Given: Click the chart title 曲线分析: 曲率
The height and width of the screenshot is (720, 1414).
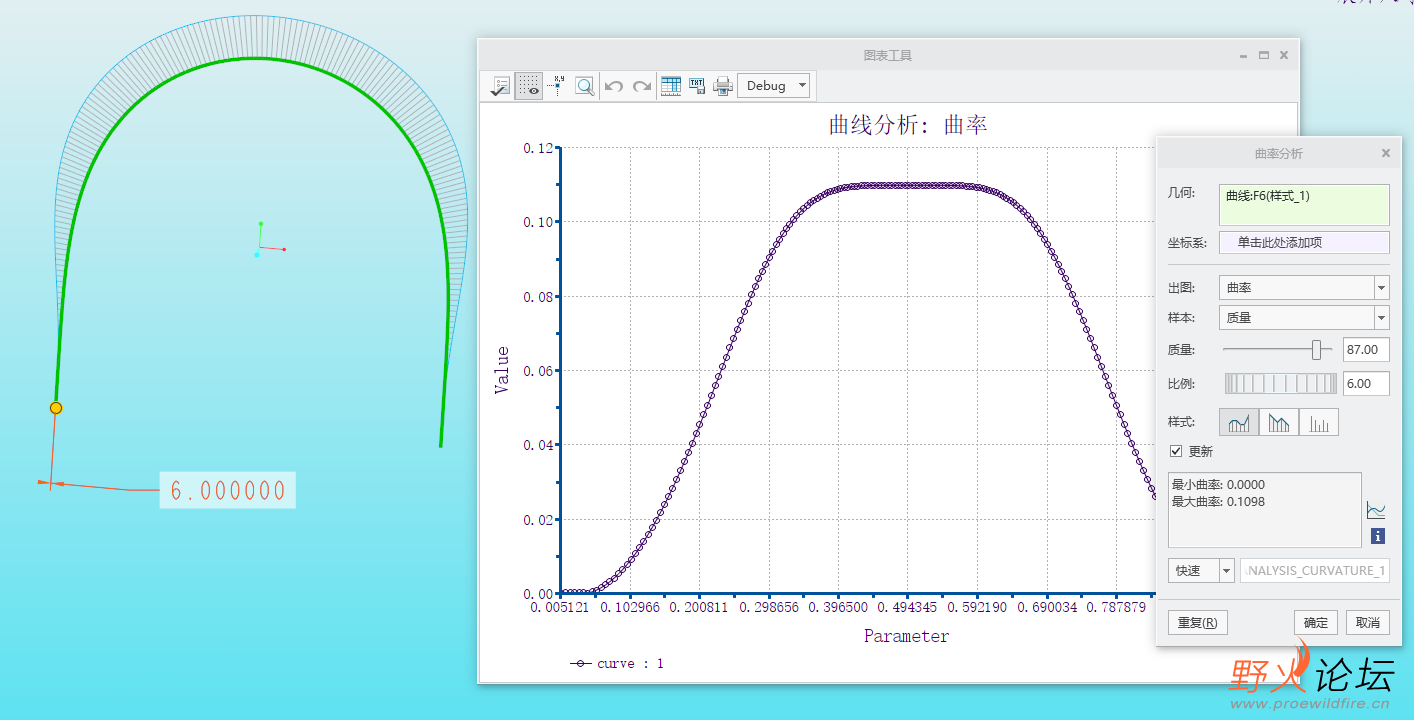Looking at the screenshot, I should click(x=909, y=125).
